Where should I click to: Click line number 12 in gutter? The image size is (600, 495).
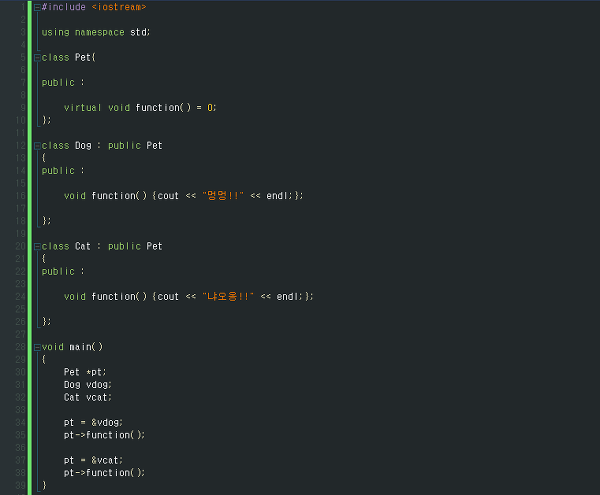coord(20,145)
